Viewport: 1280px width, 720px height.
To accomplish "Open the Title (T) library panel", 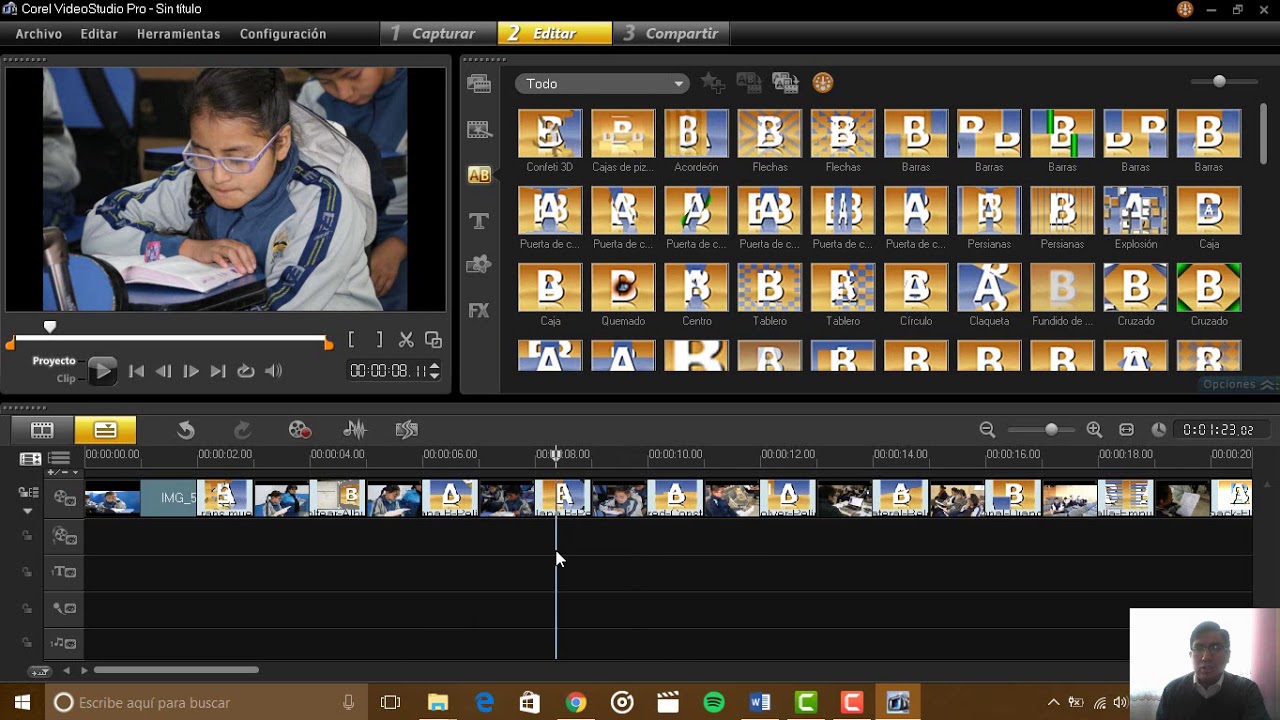I will [479, 220].
